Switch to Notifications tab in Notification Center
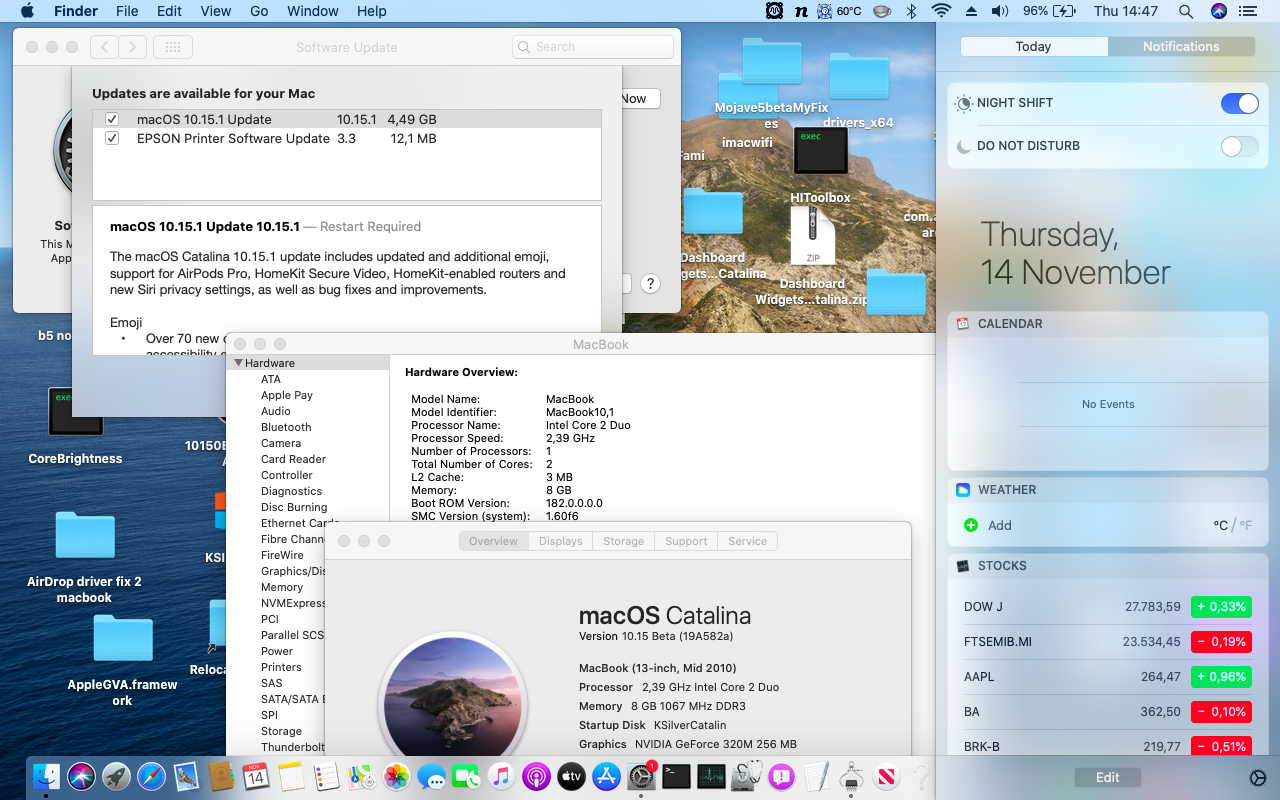Viewport: 1280px width, 800px height. [1181, 46]
